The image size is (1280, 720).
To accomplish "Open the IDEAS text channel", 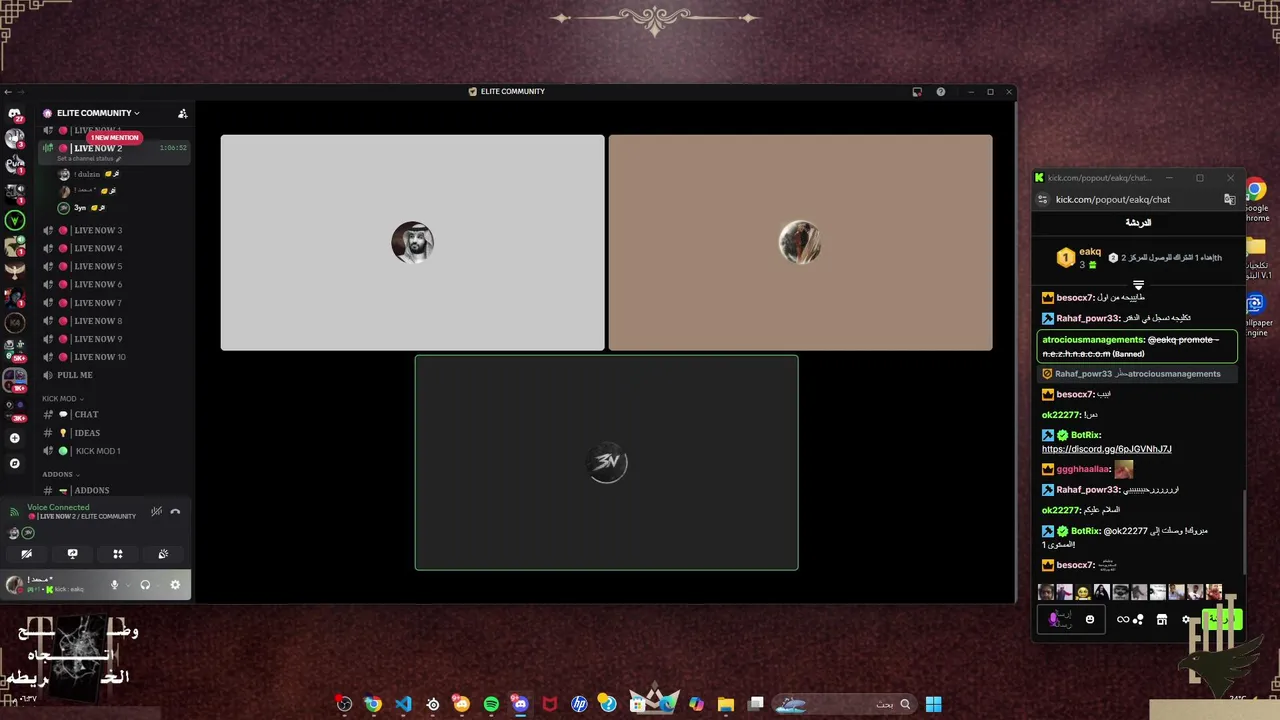I will (x=113, y=433).
